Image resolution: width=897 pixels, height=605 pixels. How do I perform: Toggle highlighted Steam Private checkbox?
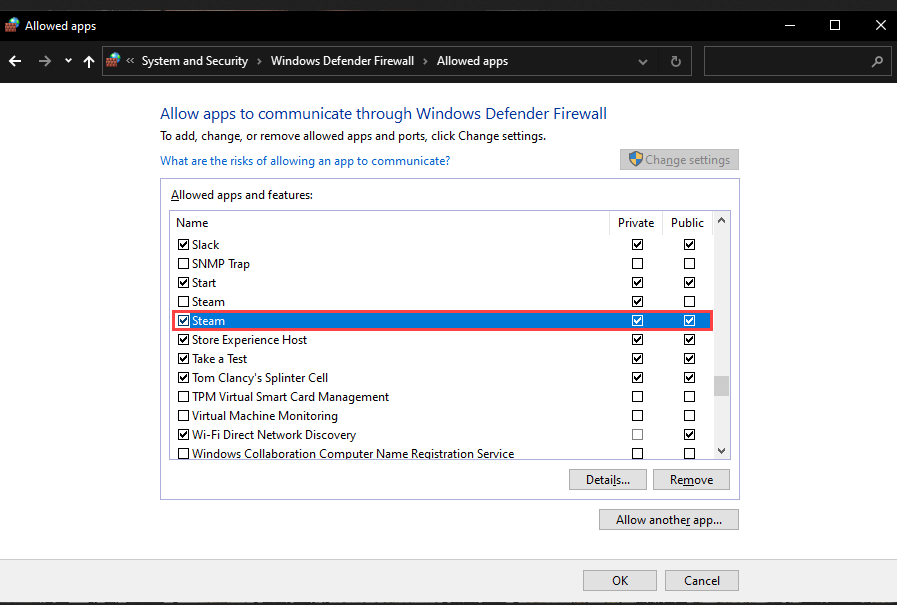coord(637,321)
